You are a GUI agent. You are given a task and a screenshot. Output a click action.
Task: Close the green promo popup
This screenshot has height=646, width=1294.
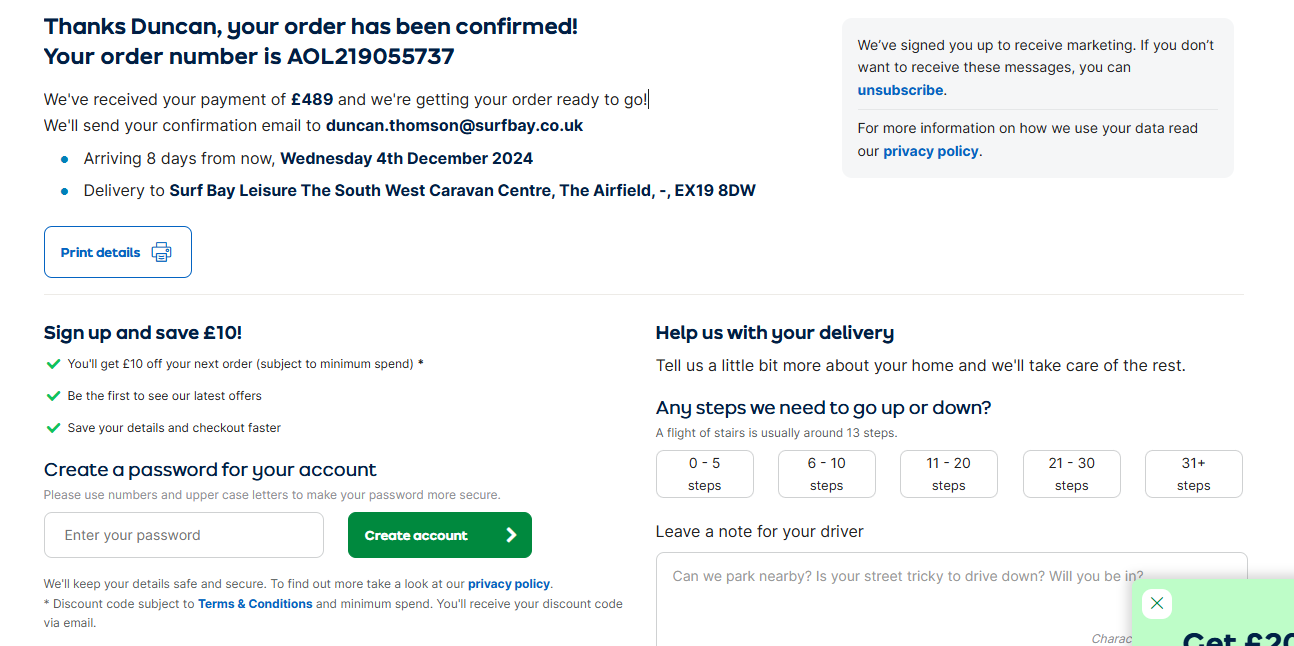1157,603
